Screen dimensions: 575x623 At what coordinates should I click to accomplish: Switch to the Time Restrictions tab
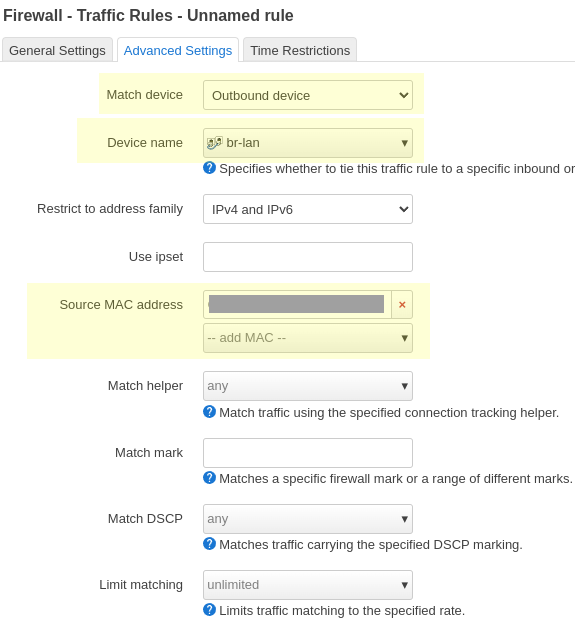click(300, 50)
